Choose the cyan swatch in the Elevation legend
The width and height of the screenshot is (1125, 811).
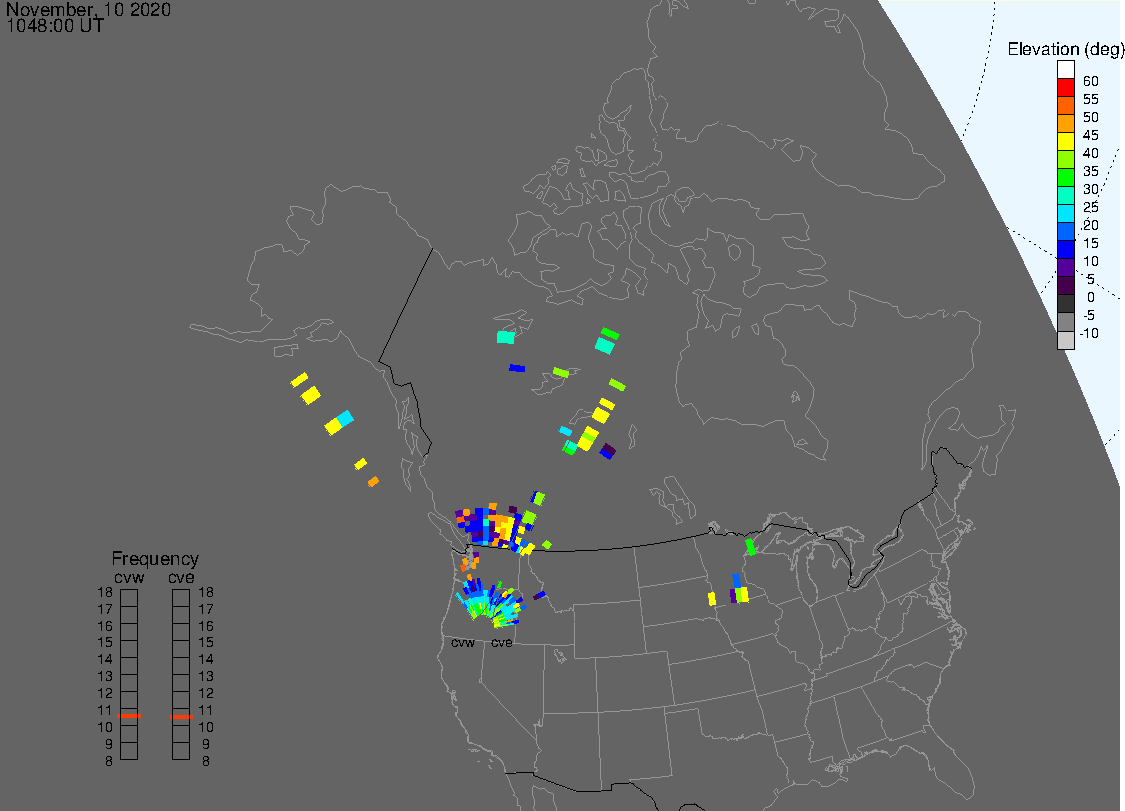click(1065, 213)
